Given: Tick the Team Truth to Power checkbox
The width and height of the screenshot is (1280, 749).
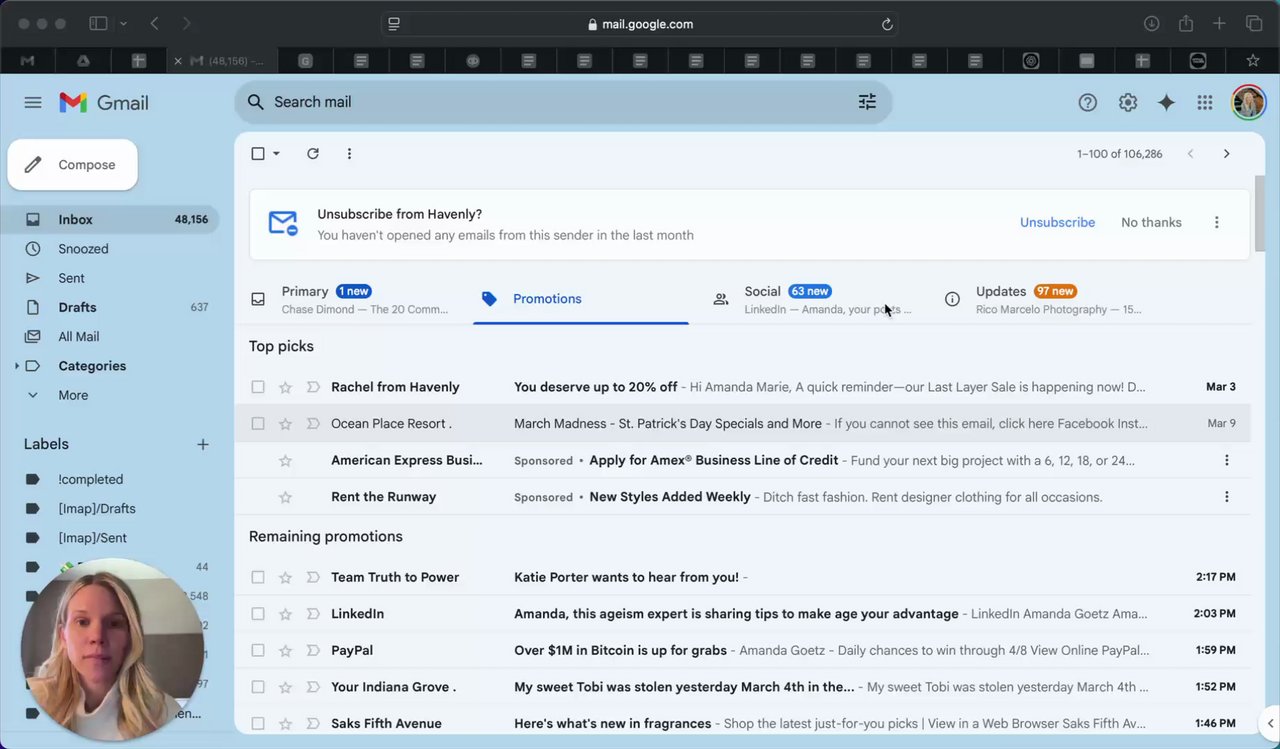Looking at the screenshot, I should click(258, 577).
